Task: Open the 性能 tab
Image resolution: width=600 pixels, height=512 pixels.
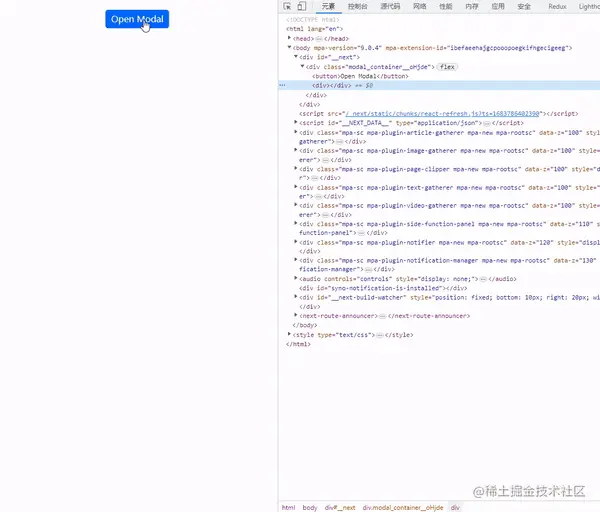Action: click(445, 7)
